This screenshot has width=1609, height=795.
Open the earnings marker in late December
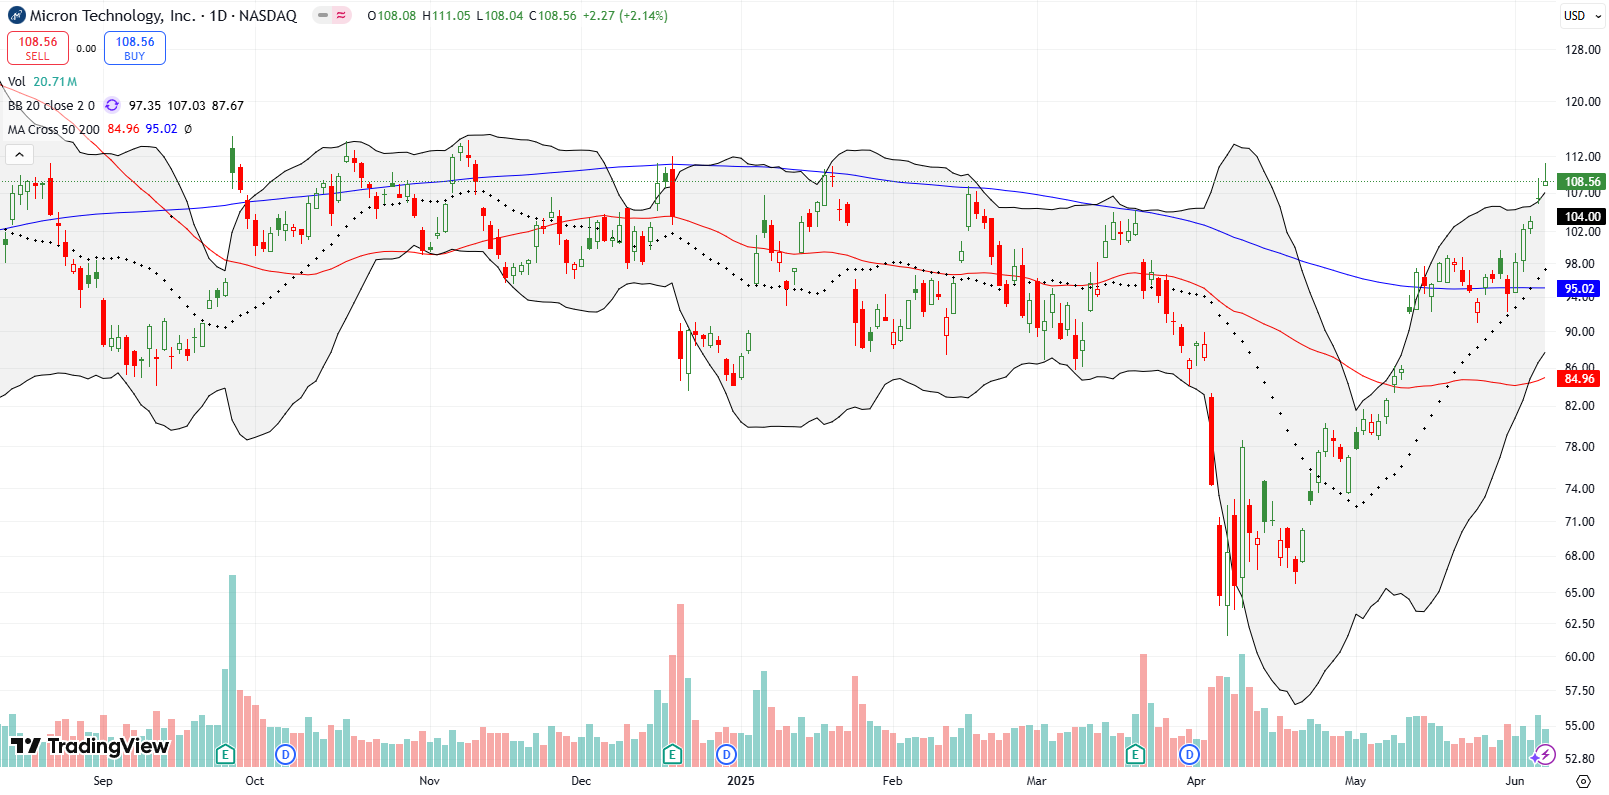pyautogui.click(x=672, y=754)
